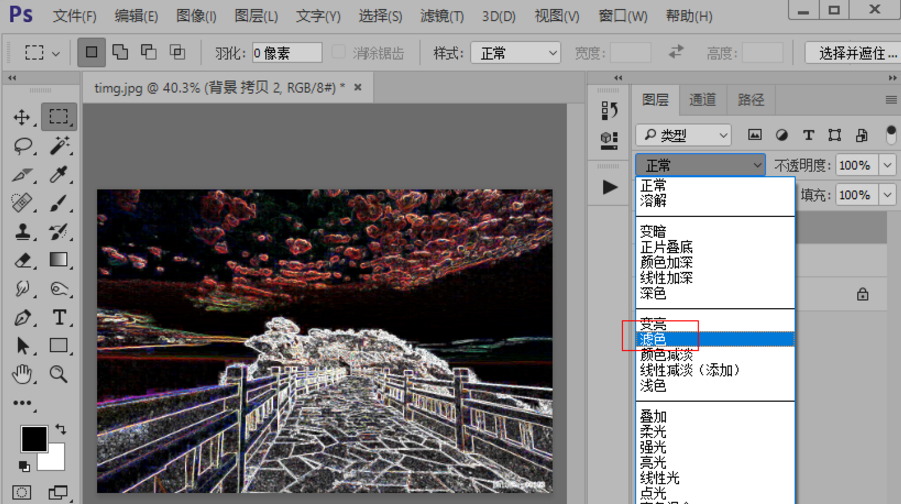Select the Brush tool
The height and width of the screenshot is (504, 901).
pos(59,203)
